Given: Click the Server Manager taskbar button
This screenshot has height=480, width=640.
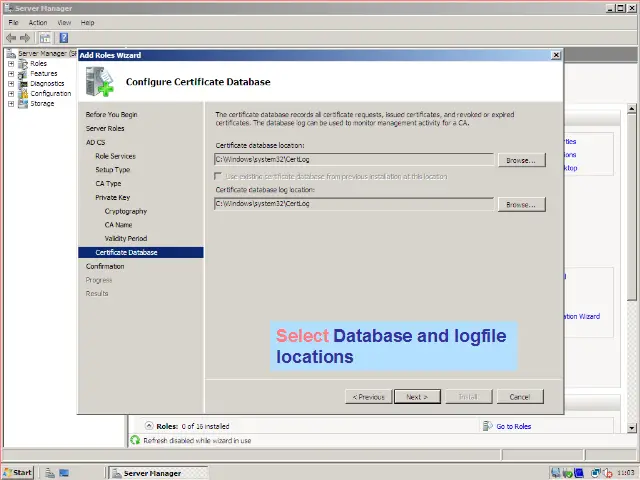Looking at the screenshot, I should pyautogui.click(x=158, y=473).
